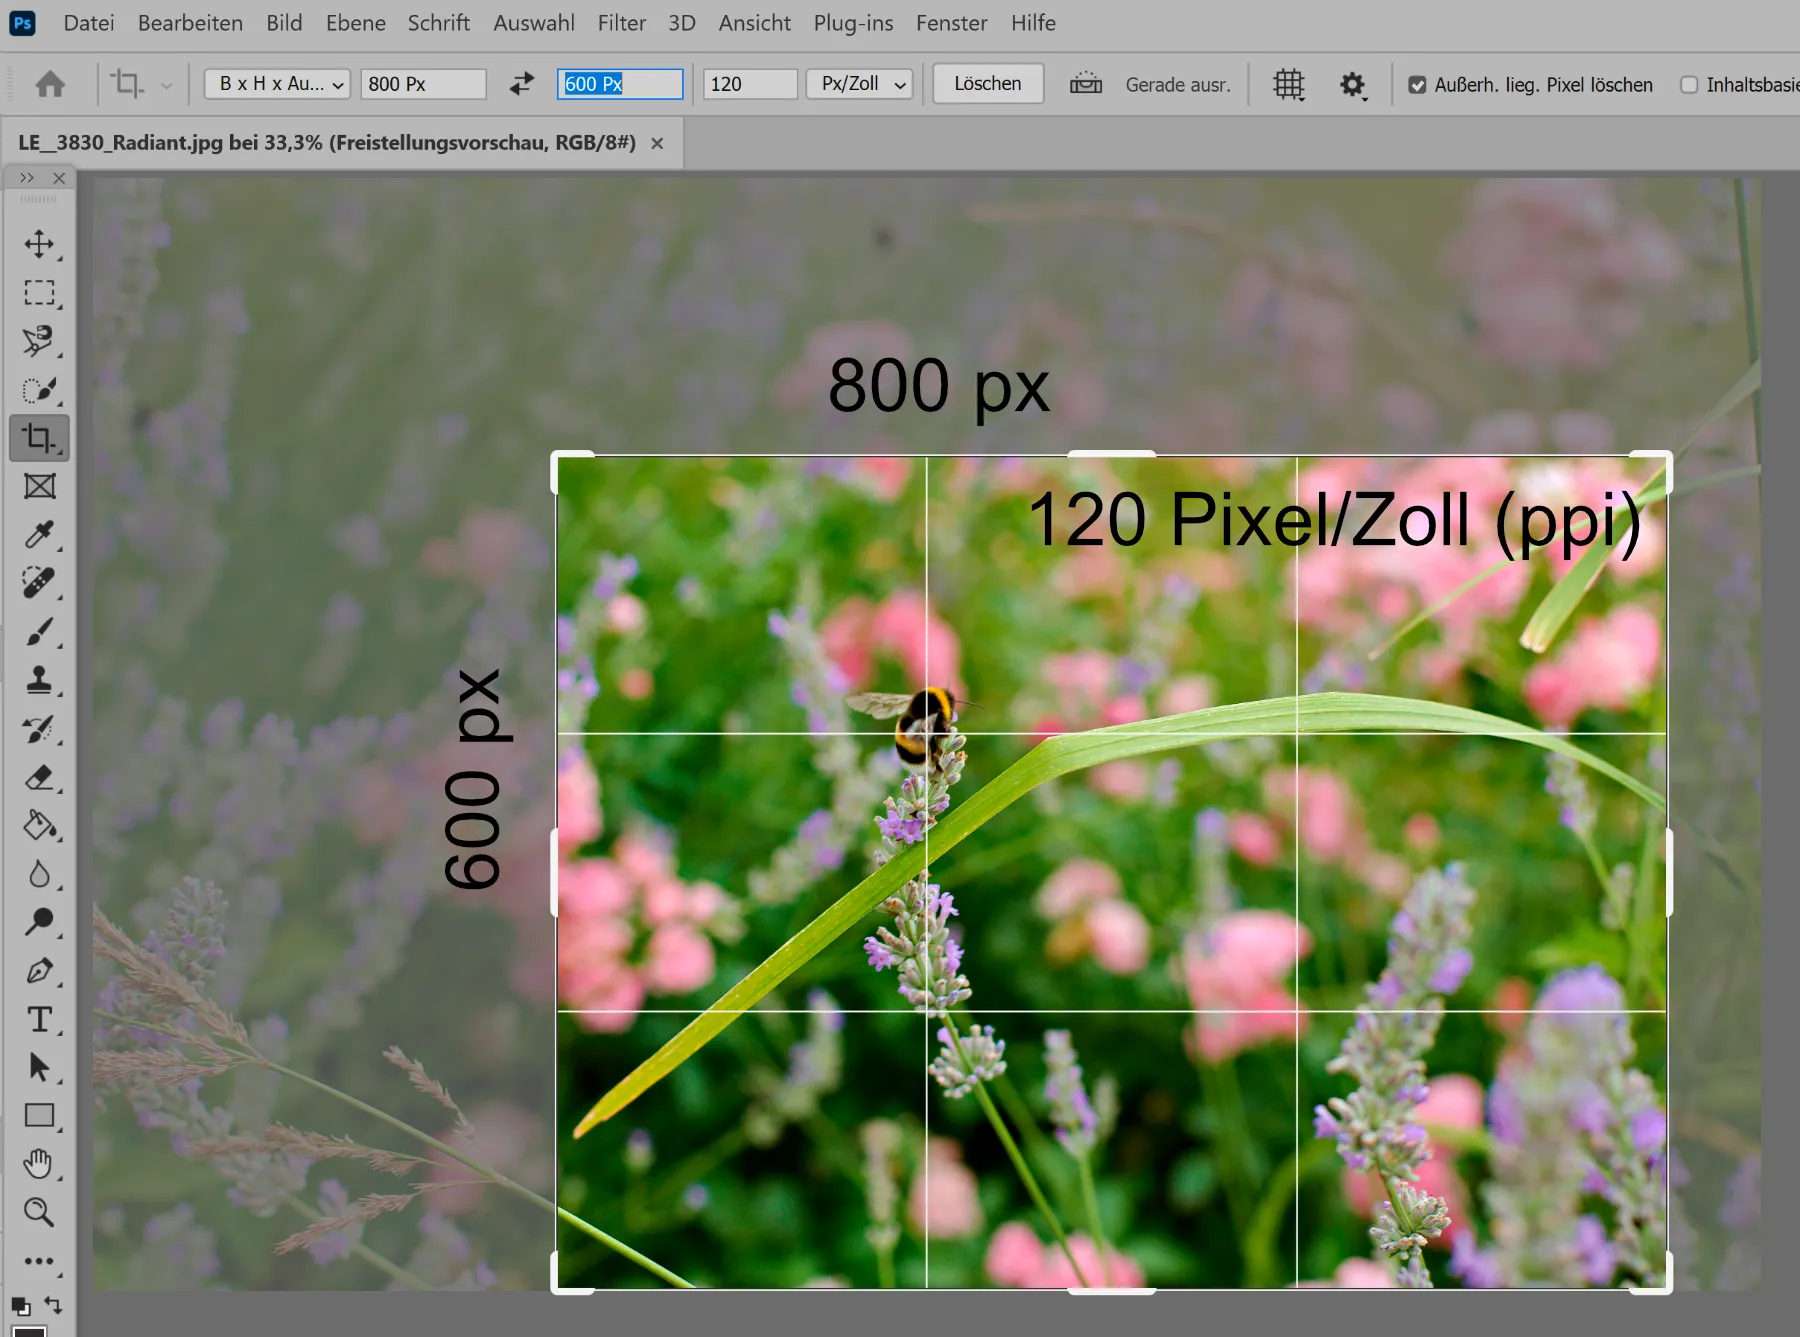Reset default foreground and background colors
The image size is (1800, 1337).
coord(21,1306)
